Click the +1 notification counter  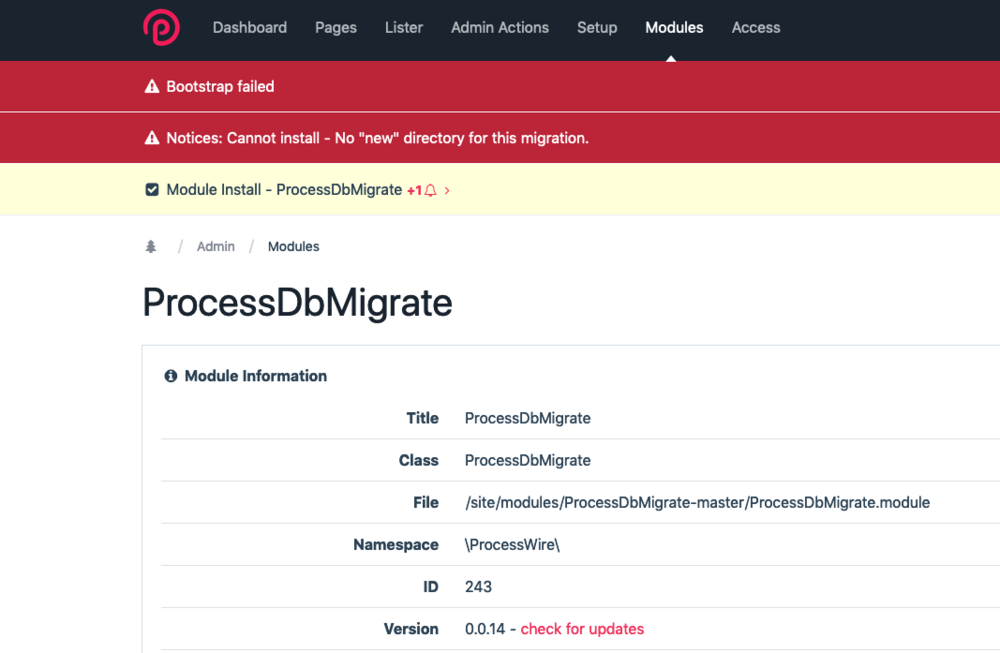(x=414, y=190)
